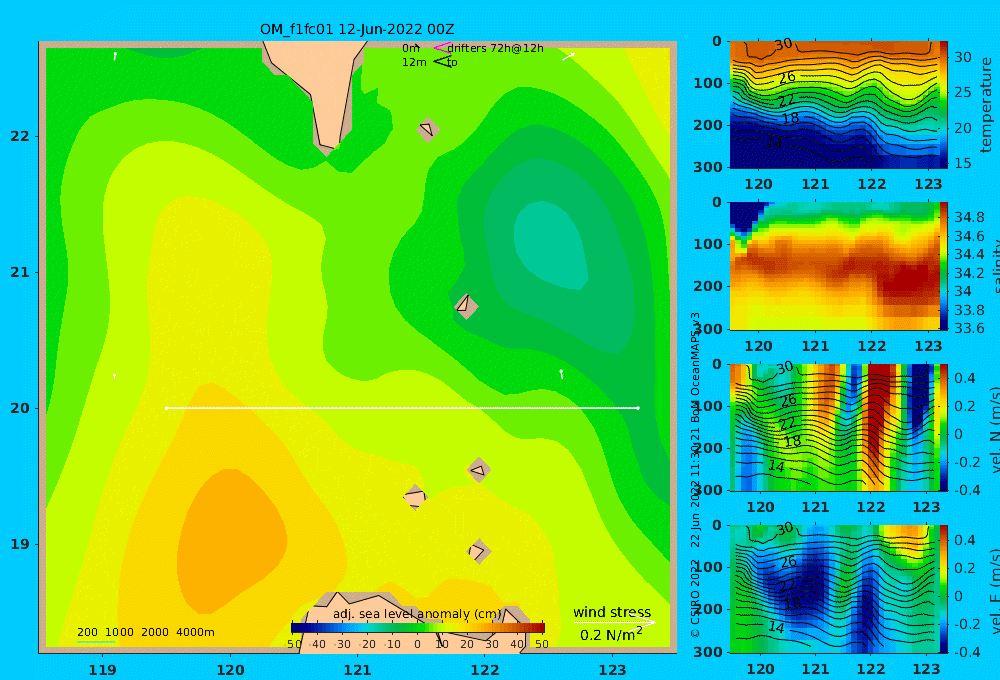The height and width of the screenshot is (680, 1000).
Task: Click the '50' maximum of the sea level colorbar
Action: [x=541, y=644]
